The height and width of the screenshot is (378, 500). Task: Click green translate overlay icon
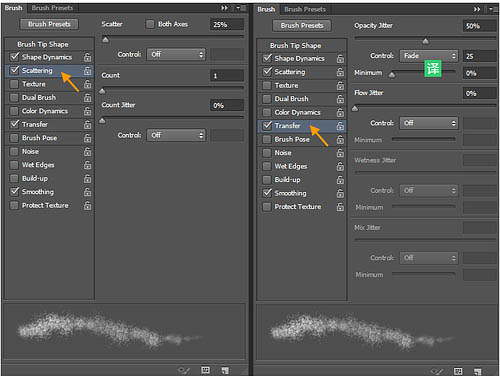(x=433, y=68)
